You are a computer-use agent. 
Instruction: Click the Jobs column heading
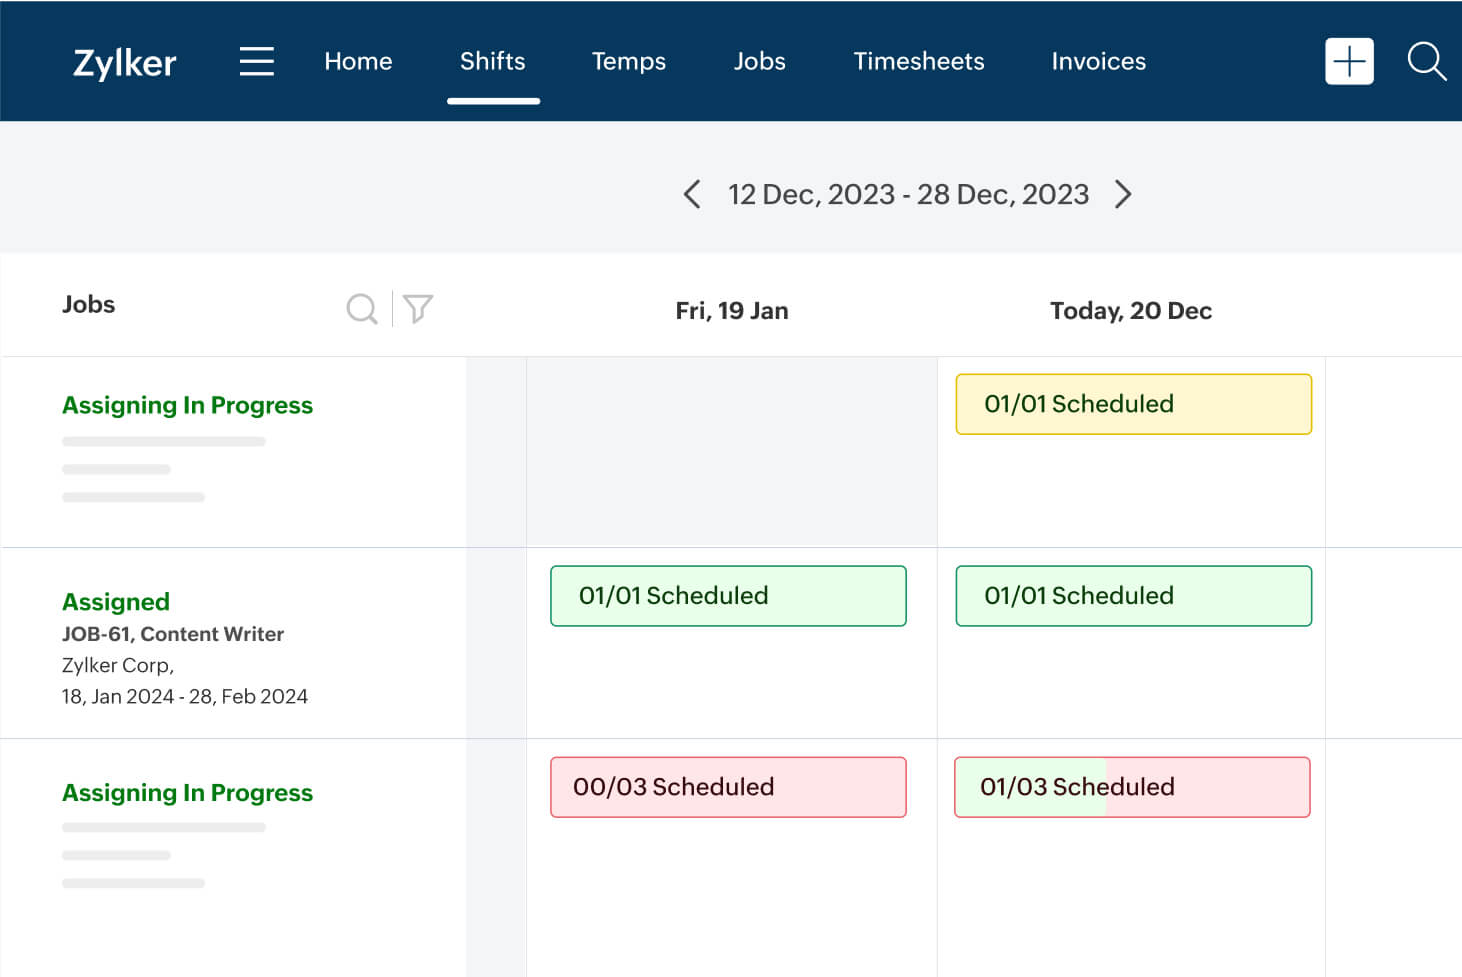point(89,304)
